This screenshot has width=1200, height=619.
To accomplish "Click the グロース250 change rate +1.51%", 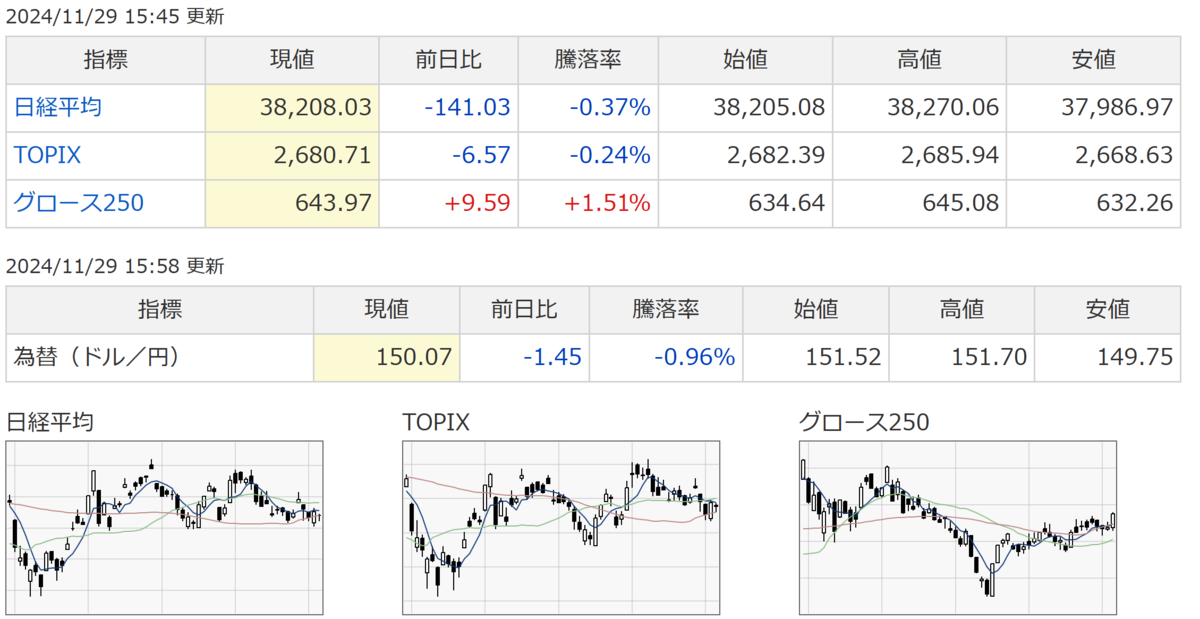I will click(x=607, y=203).
